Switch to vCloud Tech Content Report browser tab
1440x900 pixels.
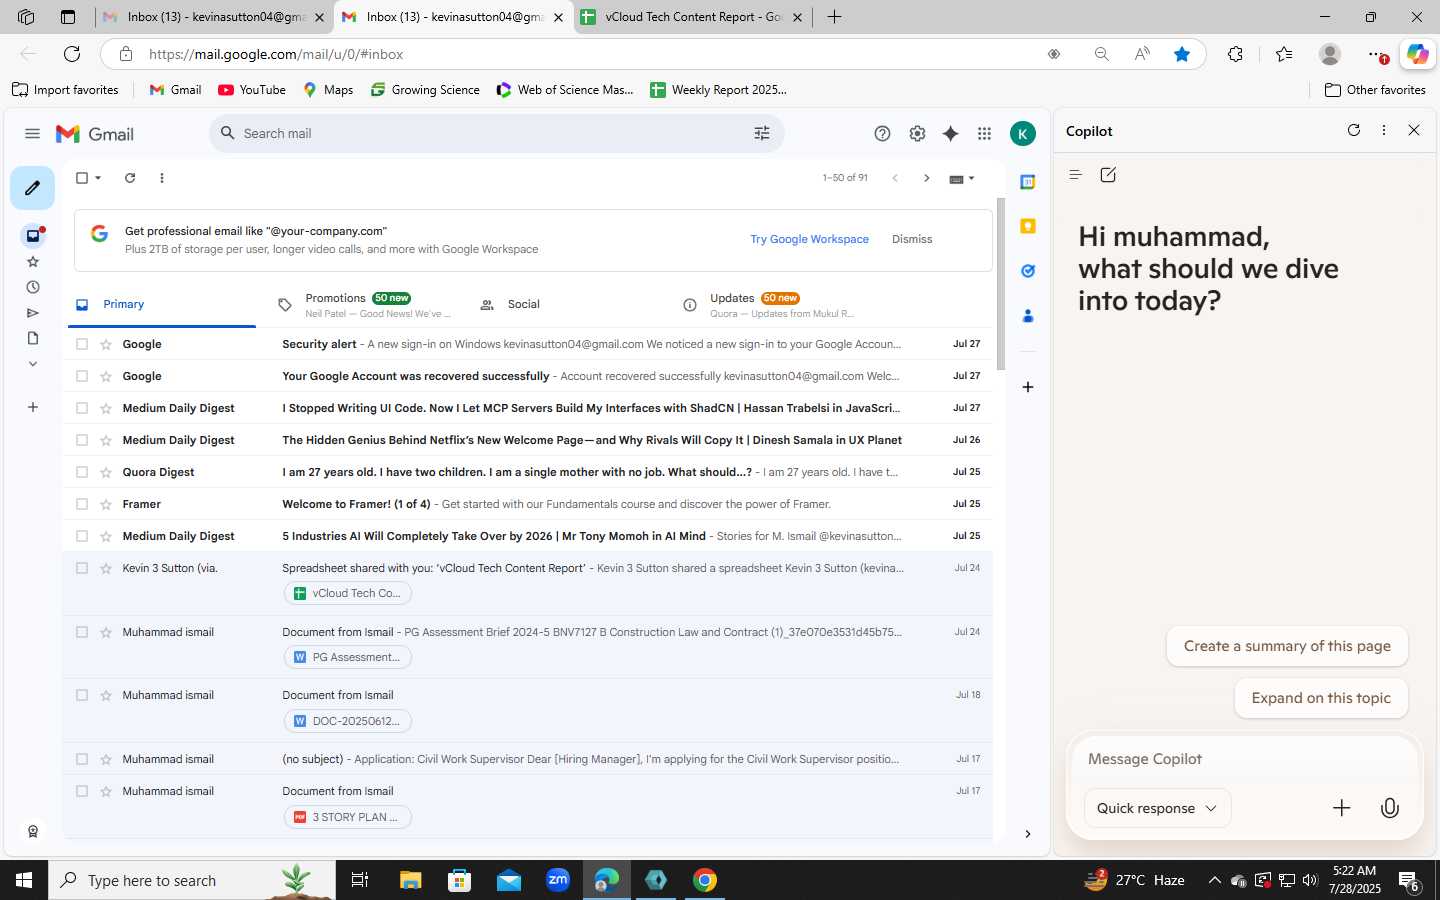(x=692, y=17)
